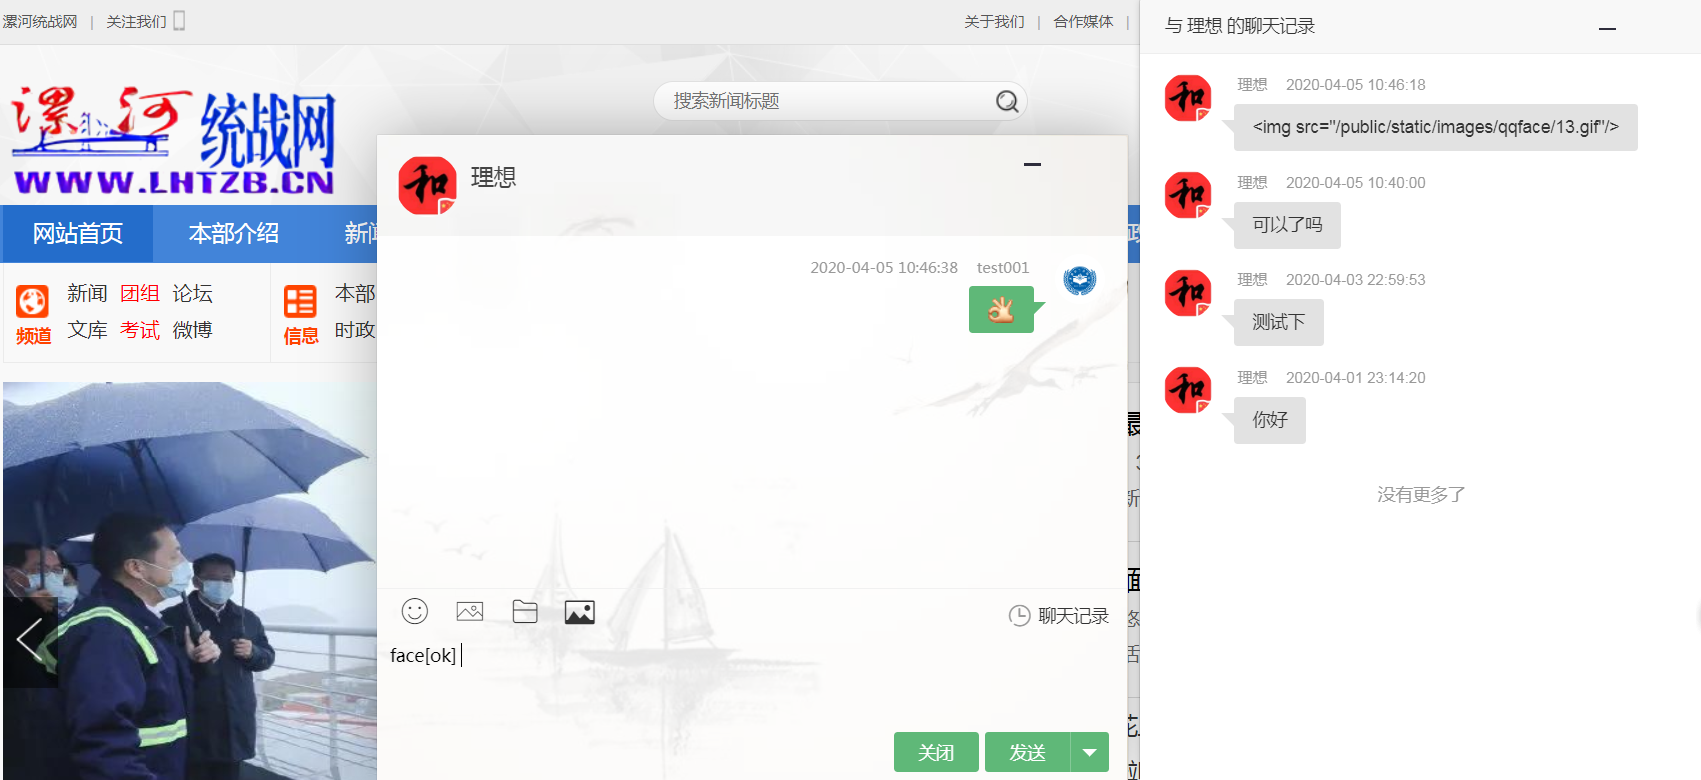Minimize the chat history panel
This screenshot has width=1701, height=780.
pos(1607,29)
